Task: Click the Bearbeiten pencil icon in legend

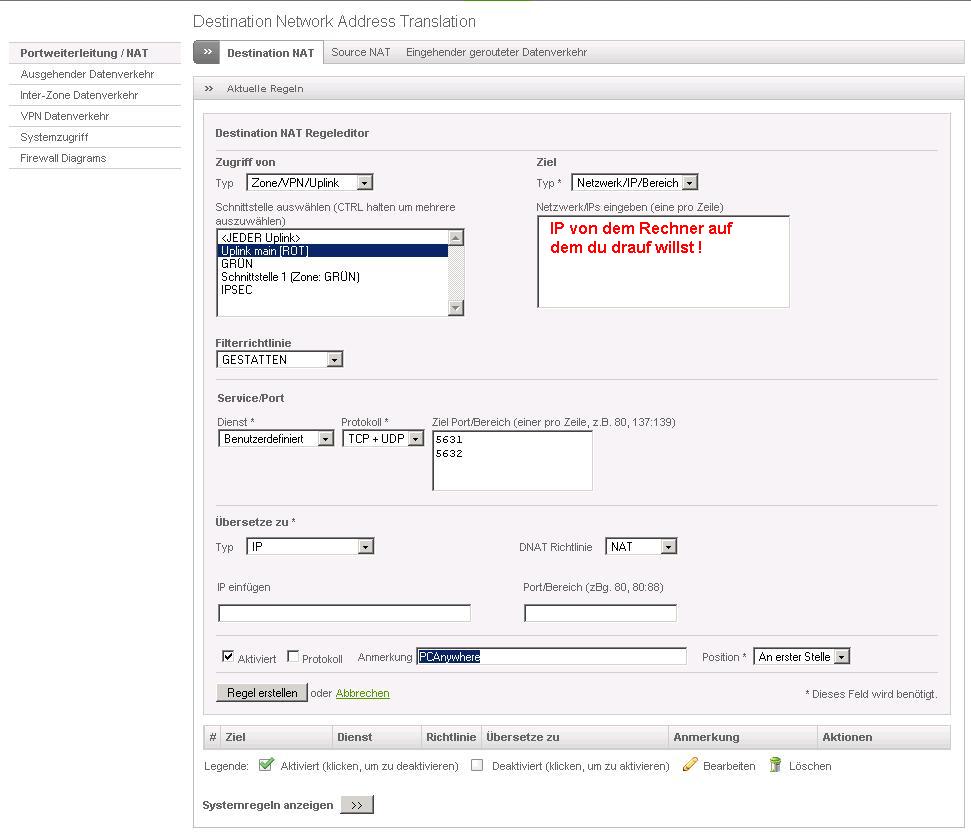Action: click(690, 765)
